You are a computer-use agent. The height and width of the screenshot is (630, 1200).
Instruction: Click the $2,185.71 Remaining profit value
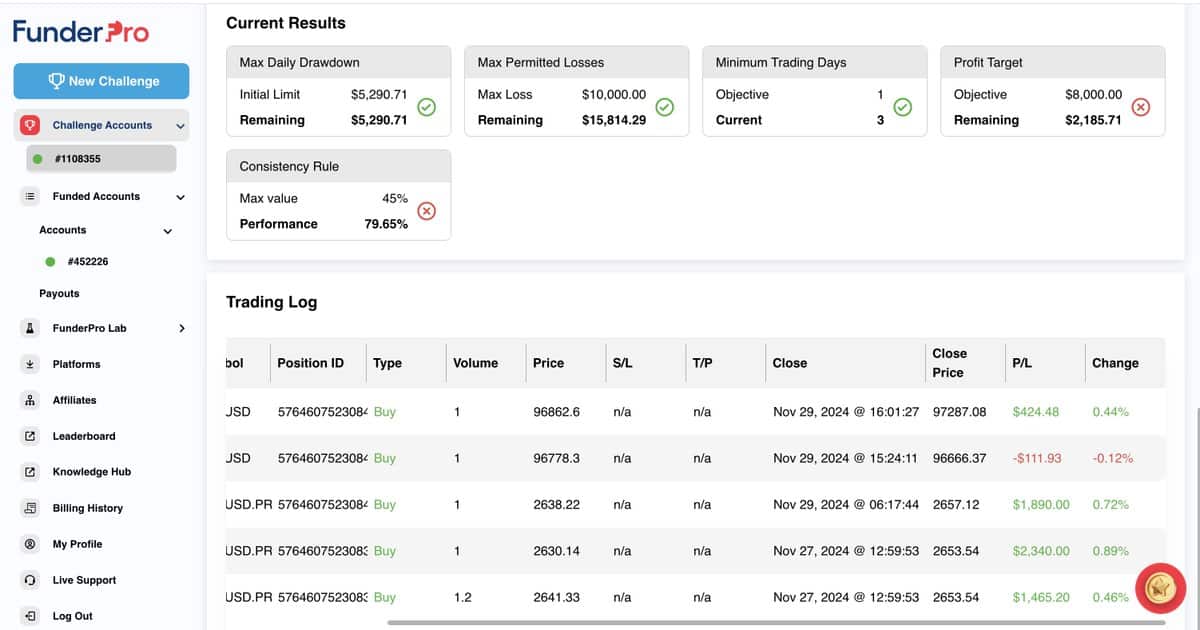point(1094,120)
